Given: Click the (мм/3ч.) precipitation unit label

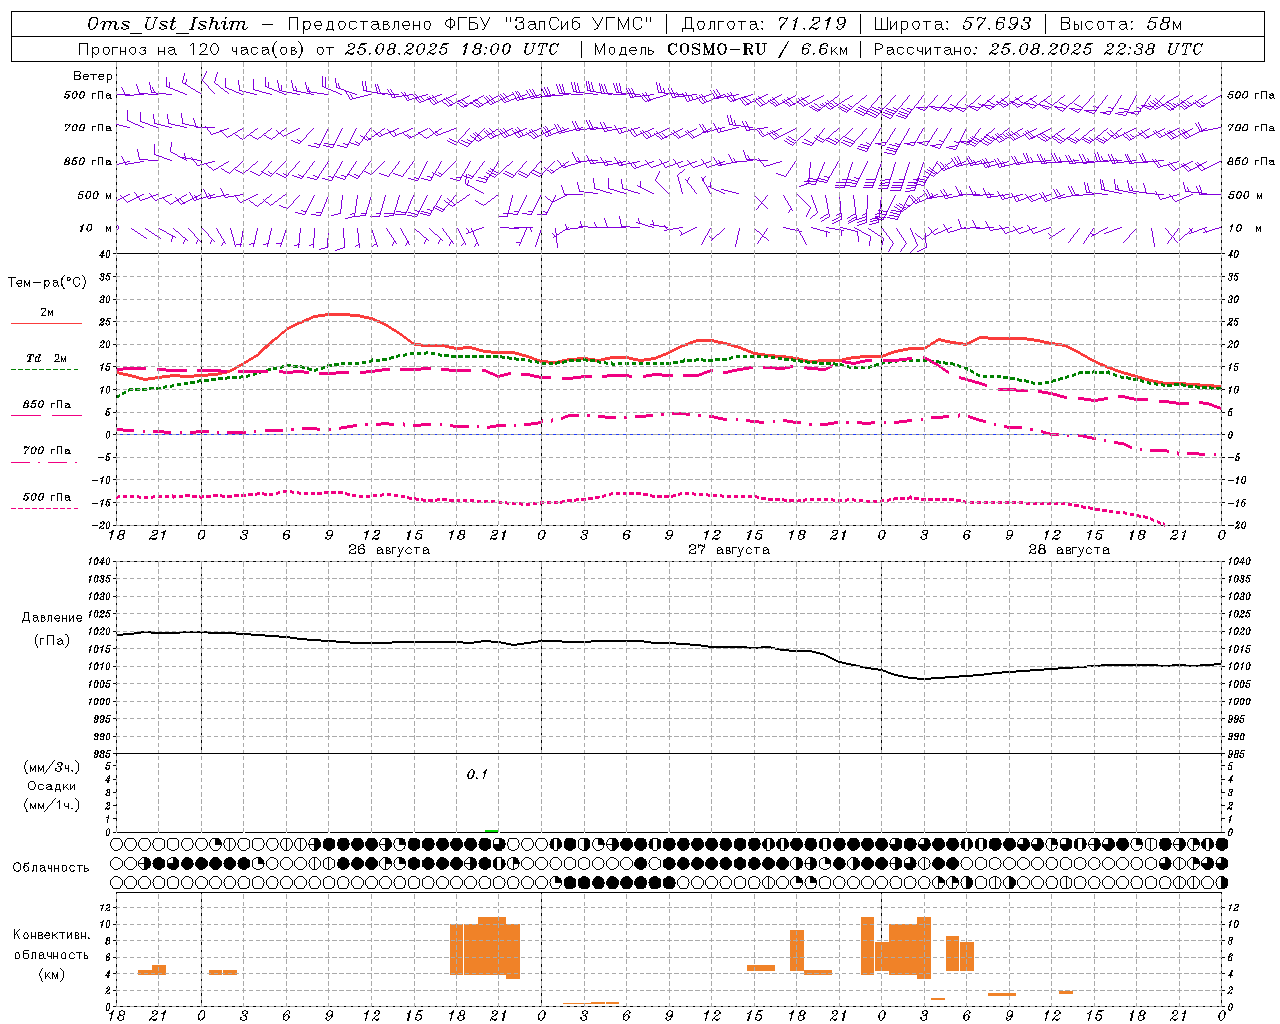Looking at the screenshot, I should tap(51, 767).
